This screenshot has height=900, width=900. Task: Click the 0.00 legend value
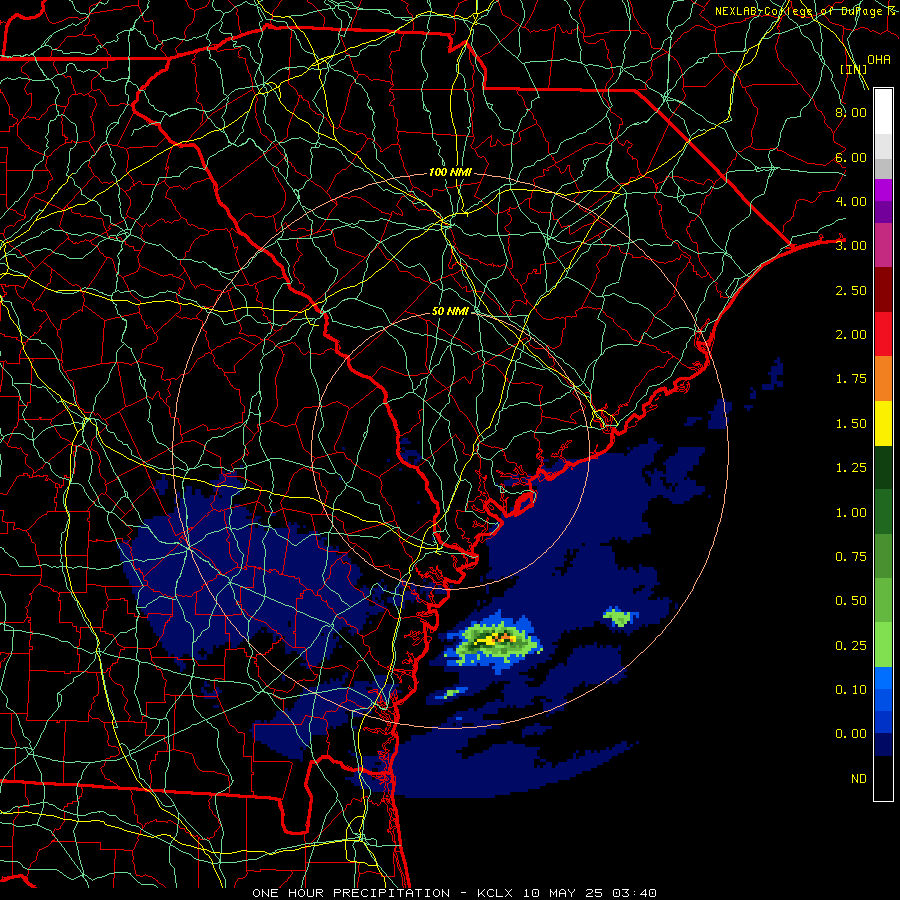[x=851, y=734]
